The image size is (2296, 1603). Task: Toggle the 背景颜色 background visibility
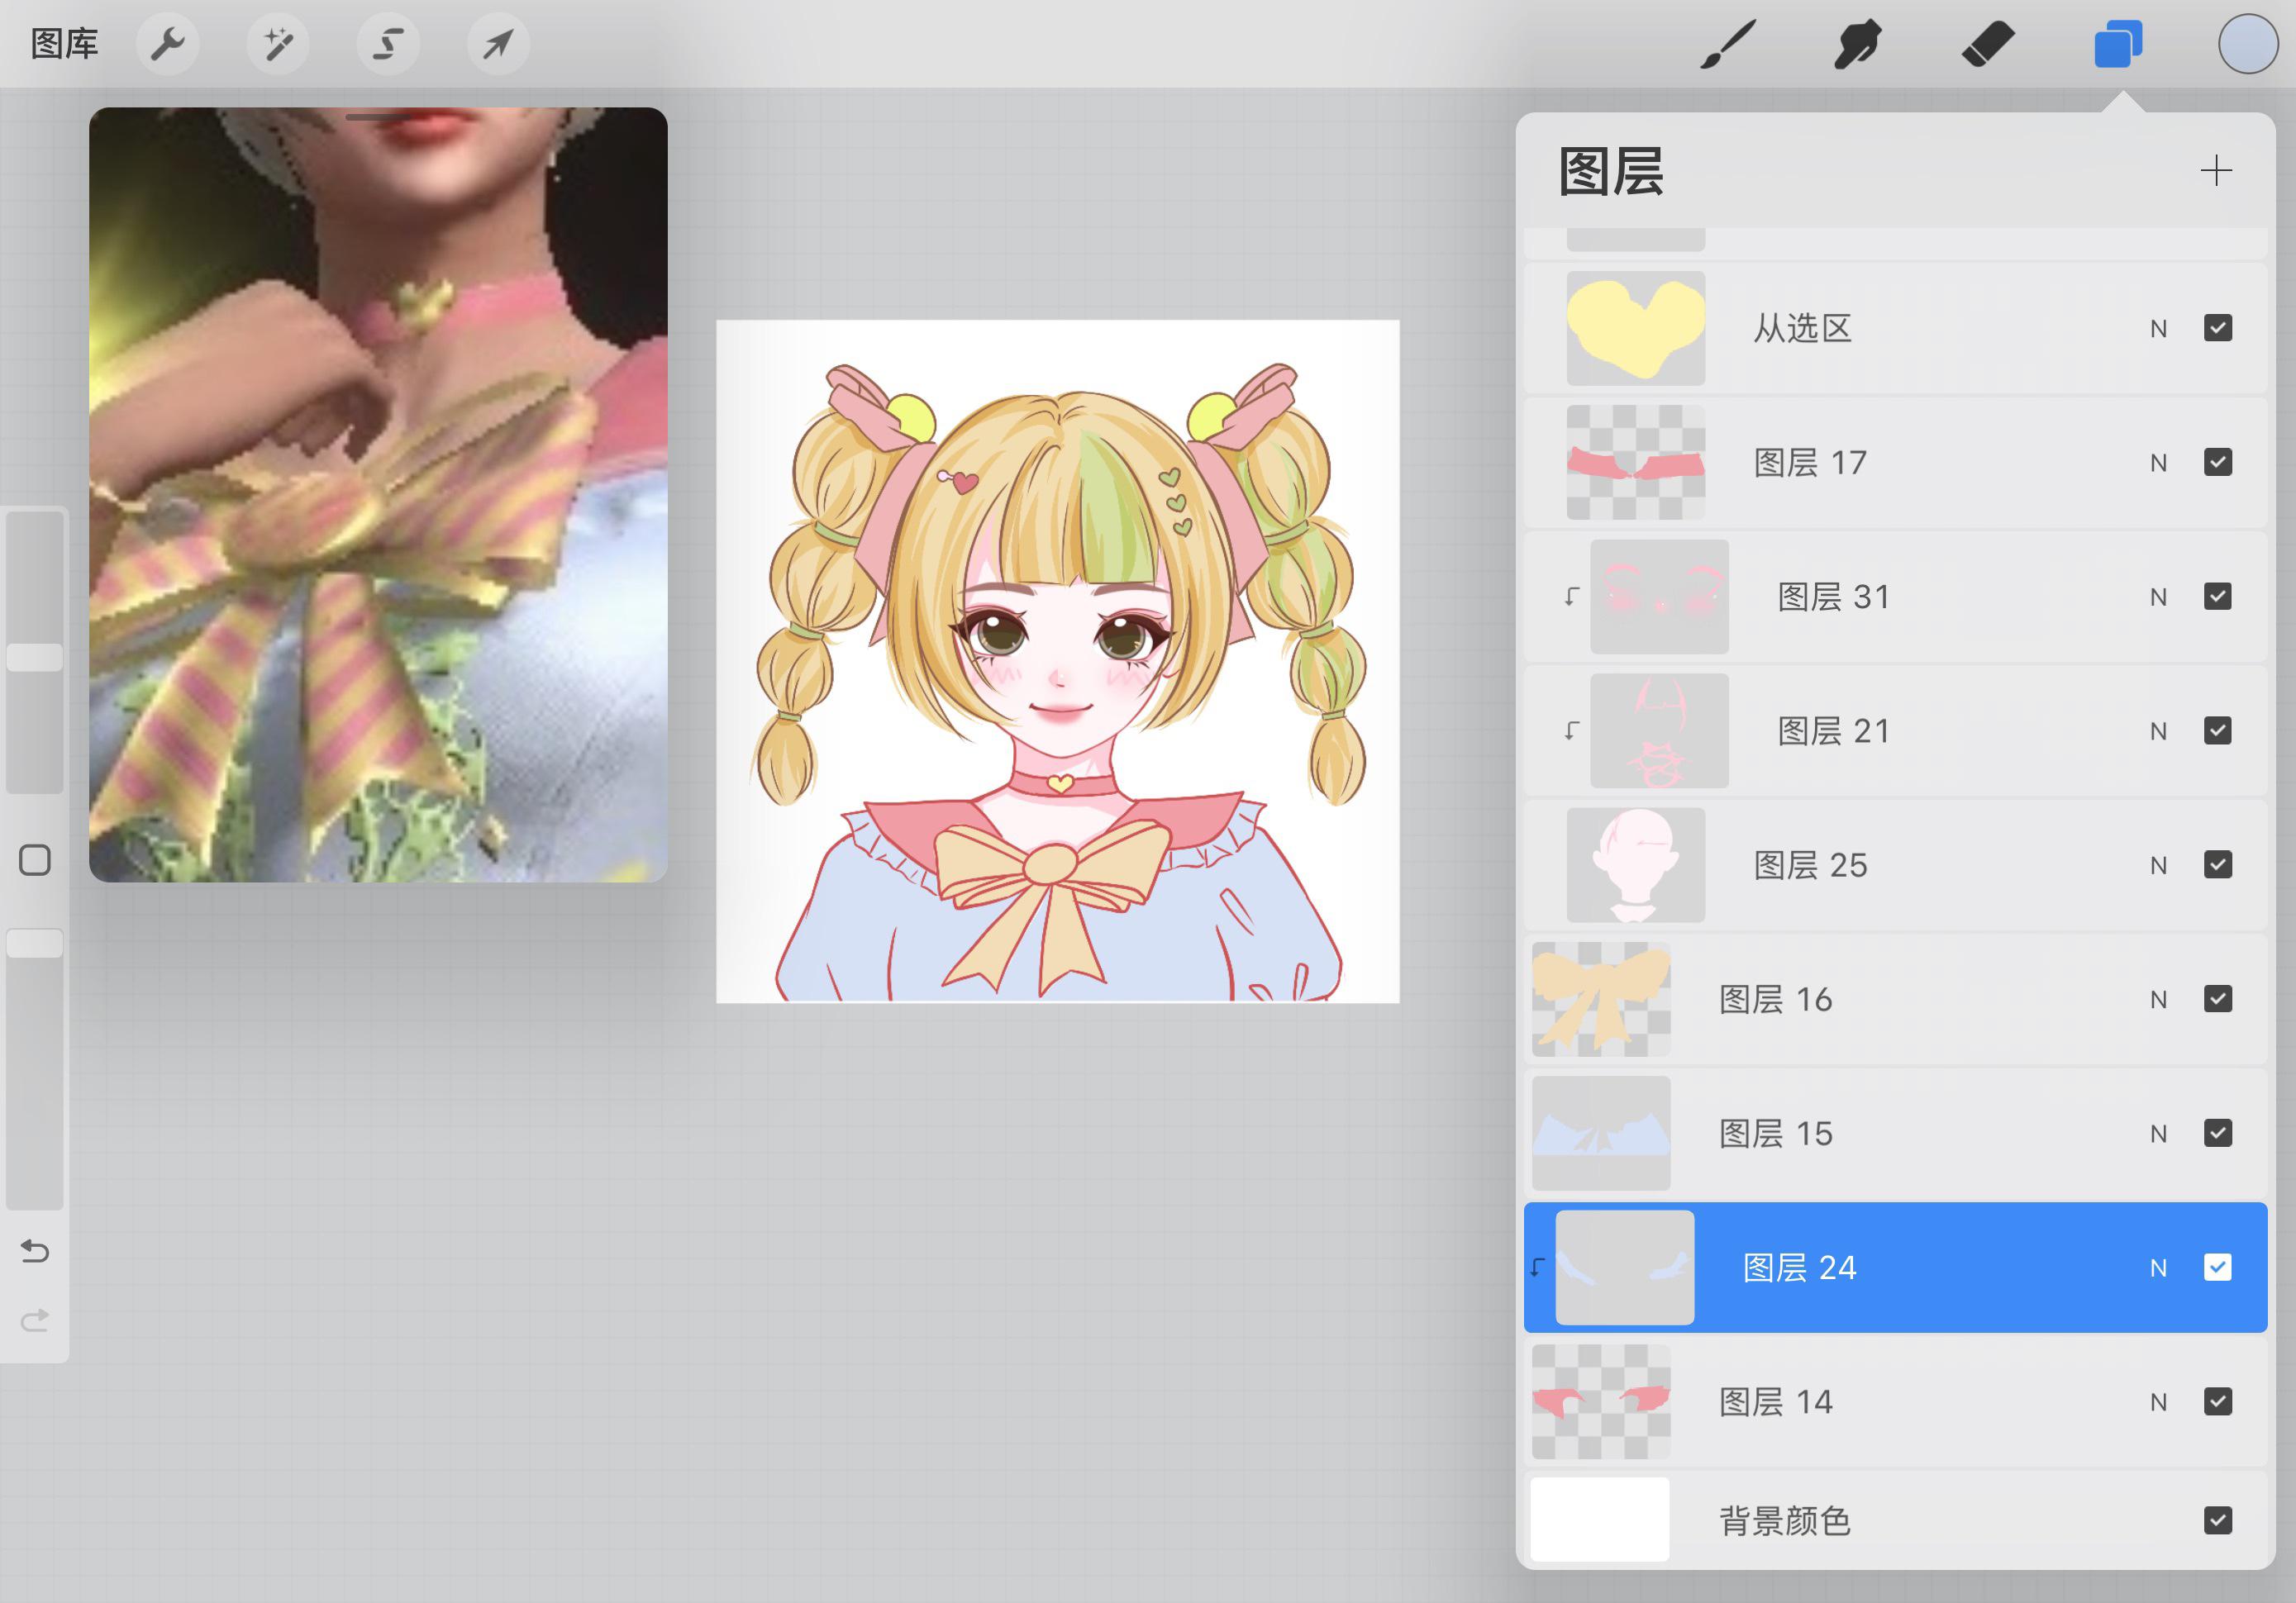(2217, 1520)
